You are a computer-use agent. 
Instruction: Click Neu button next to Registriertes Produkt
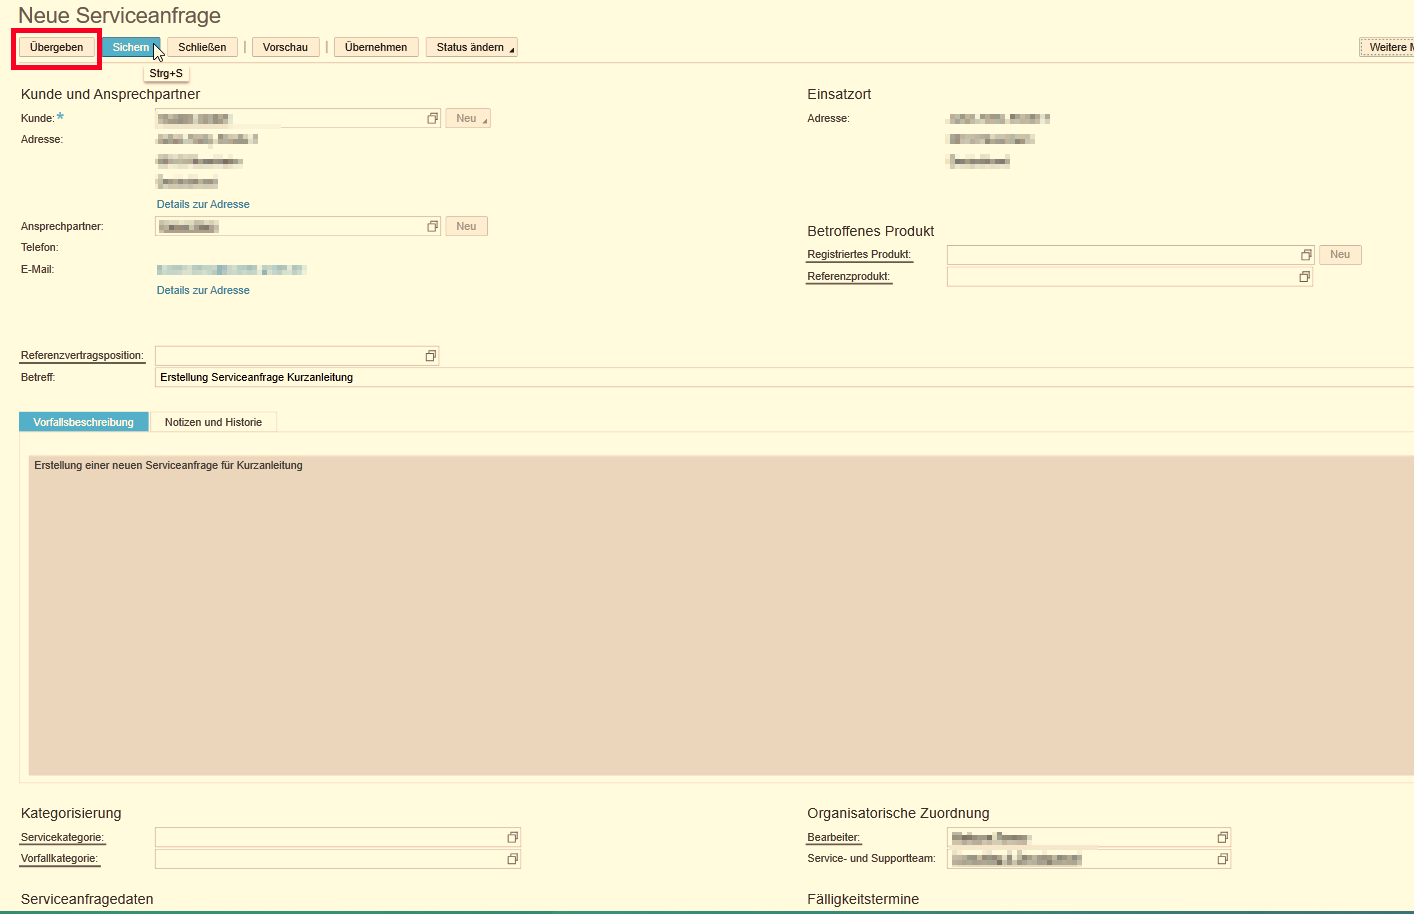pyautogui.click(x=1340, y=255)
